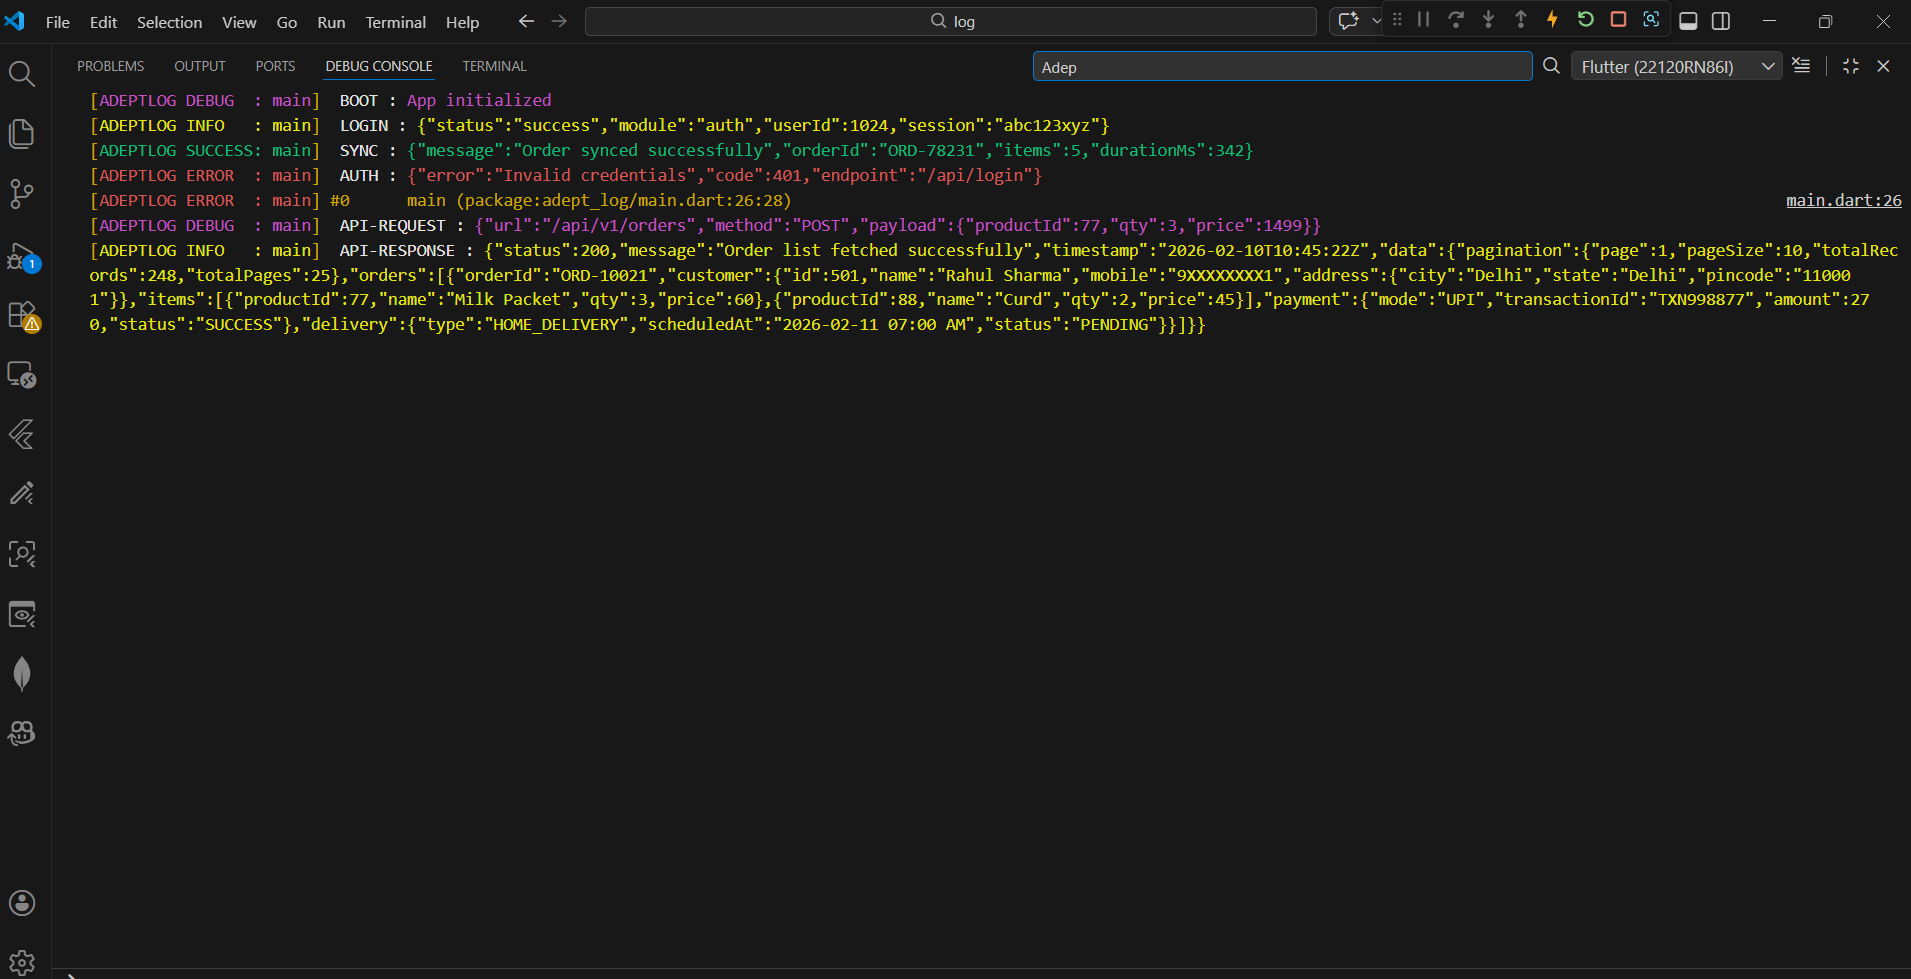Open the PROBLEMS tab
The height and width of the screenshot is (979, 1911).
tap(110, 66)
